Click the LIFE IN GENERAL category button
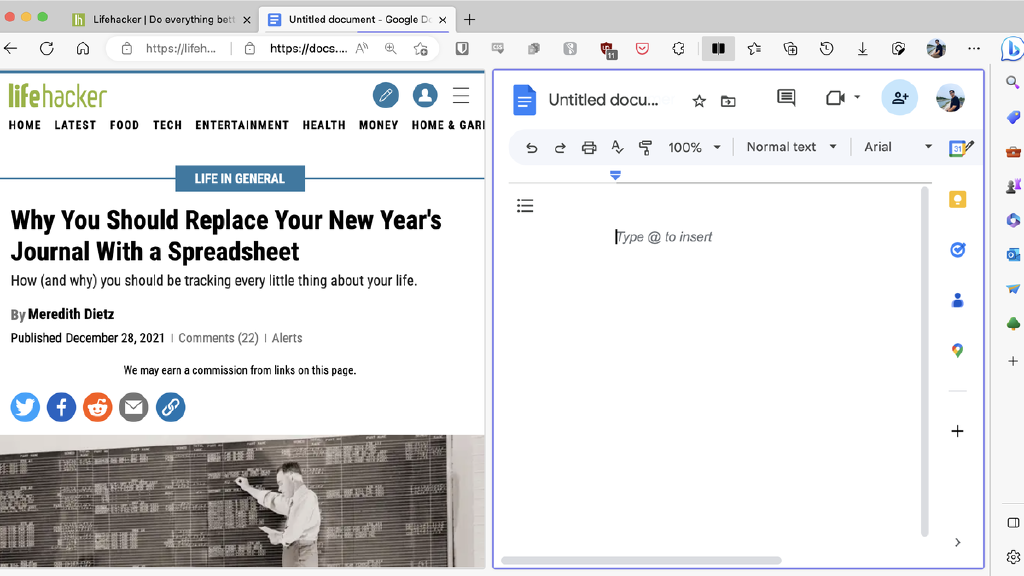The width and height of the screenshot is (1024, 576). point(240,178)
